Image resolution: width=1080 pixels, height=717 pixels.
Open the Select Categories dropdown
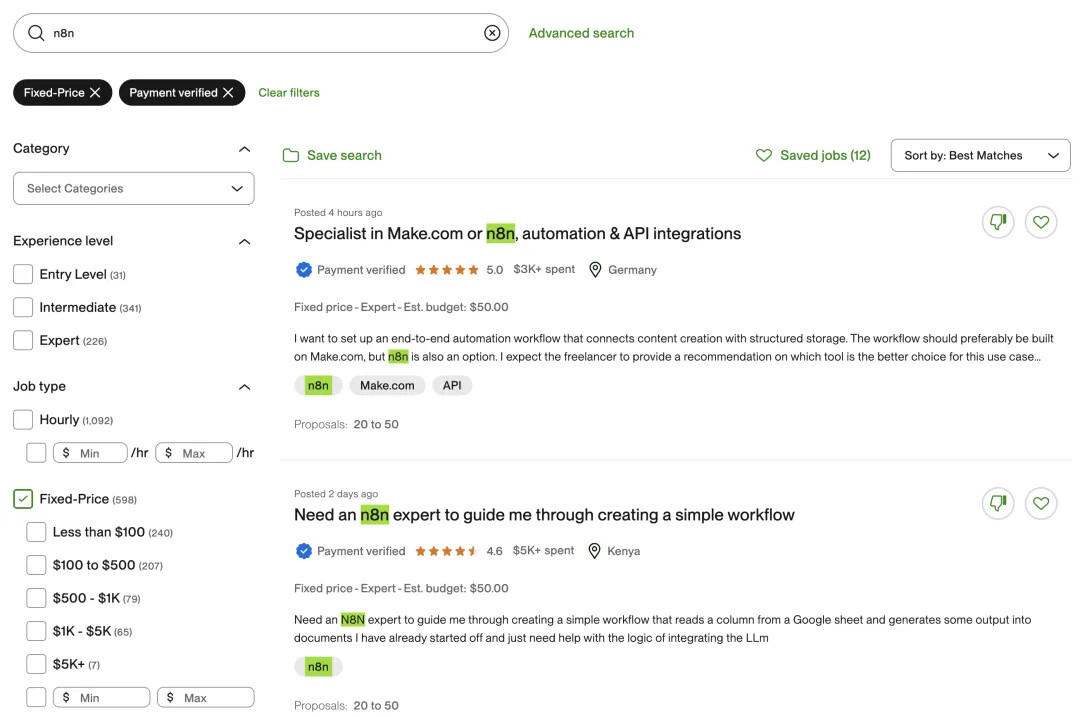coord(134,188)
